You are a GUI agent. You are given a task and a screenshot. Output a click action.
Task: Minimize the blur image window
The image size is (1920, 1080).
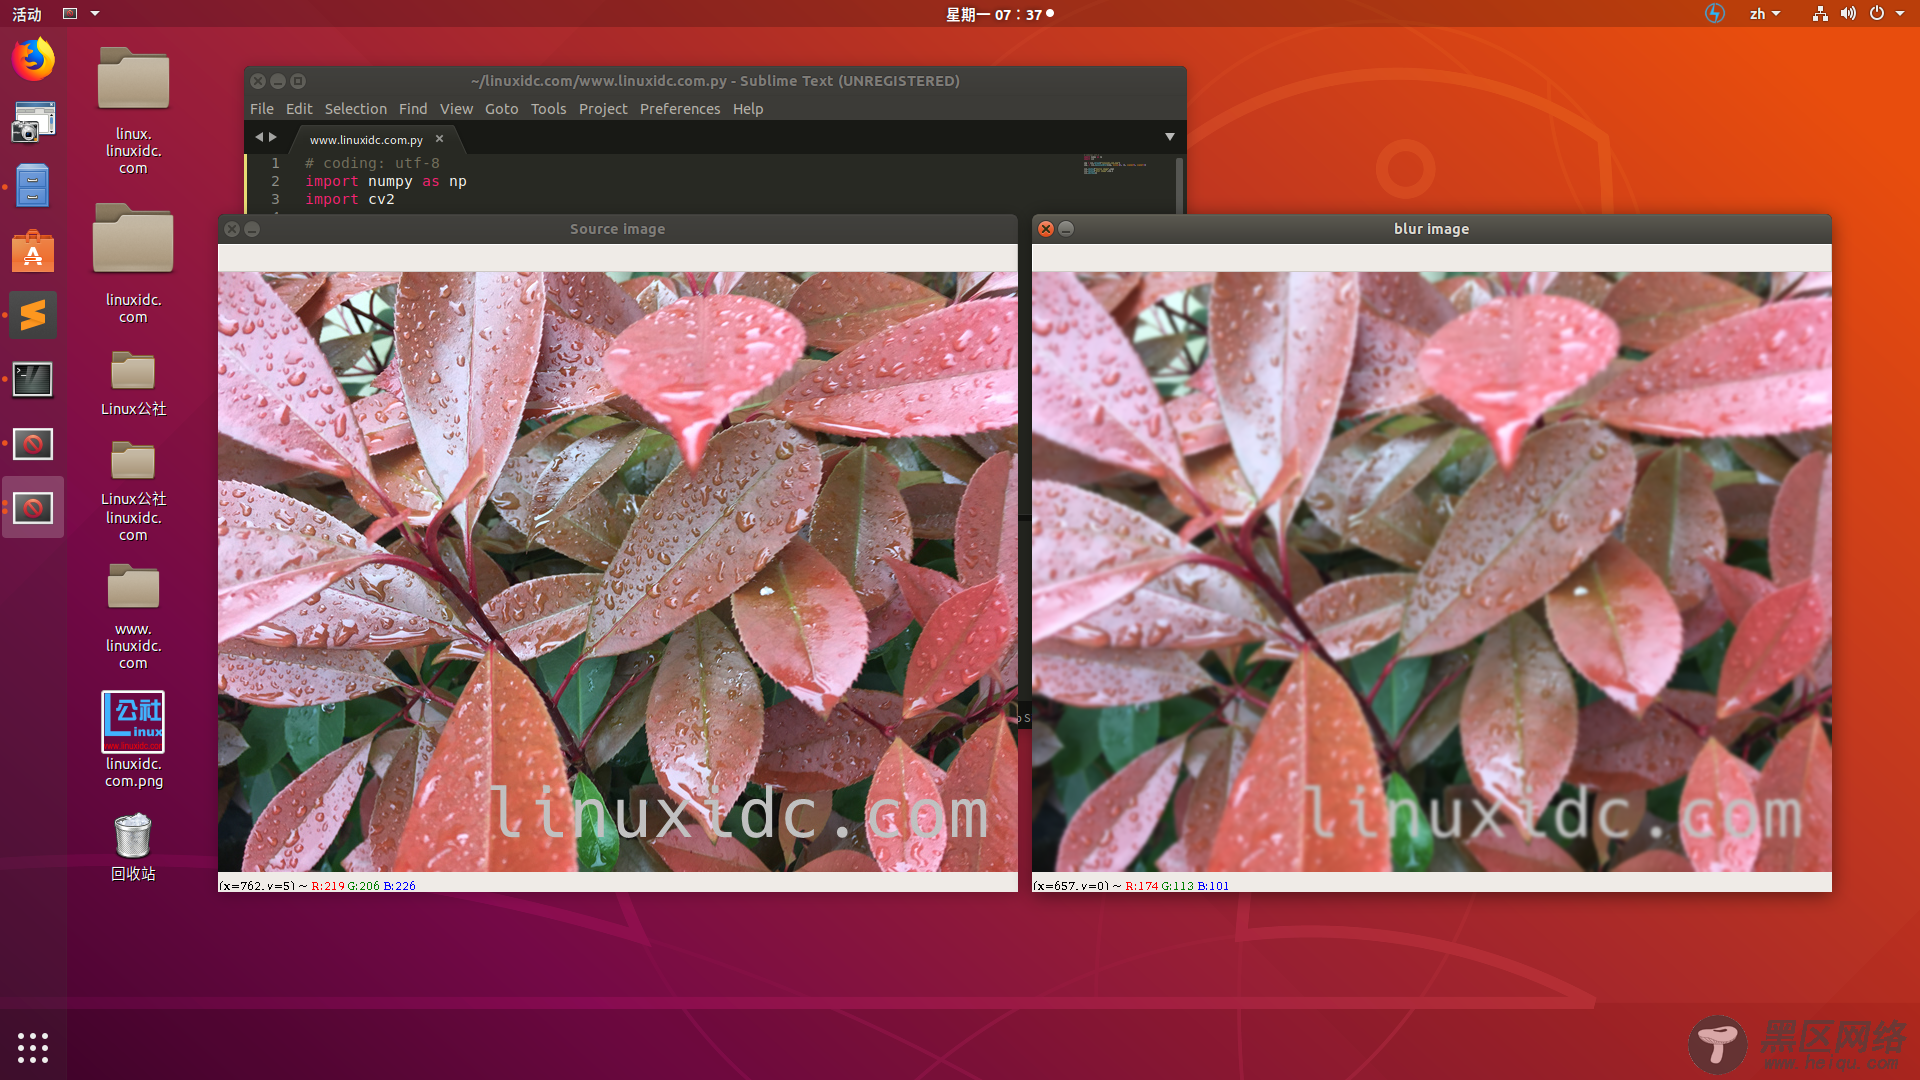[1066, 229]
